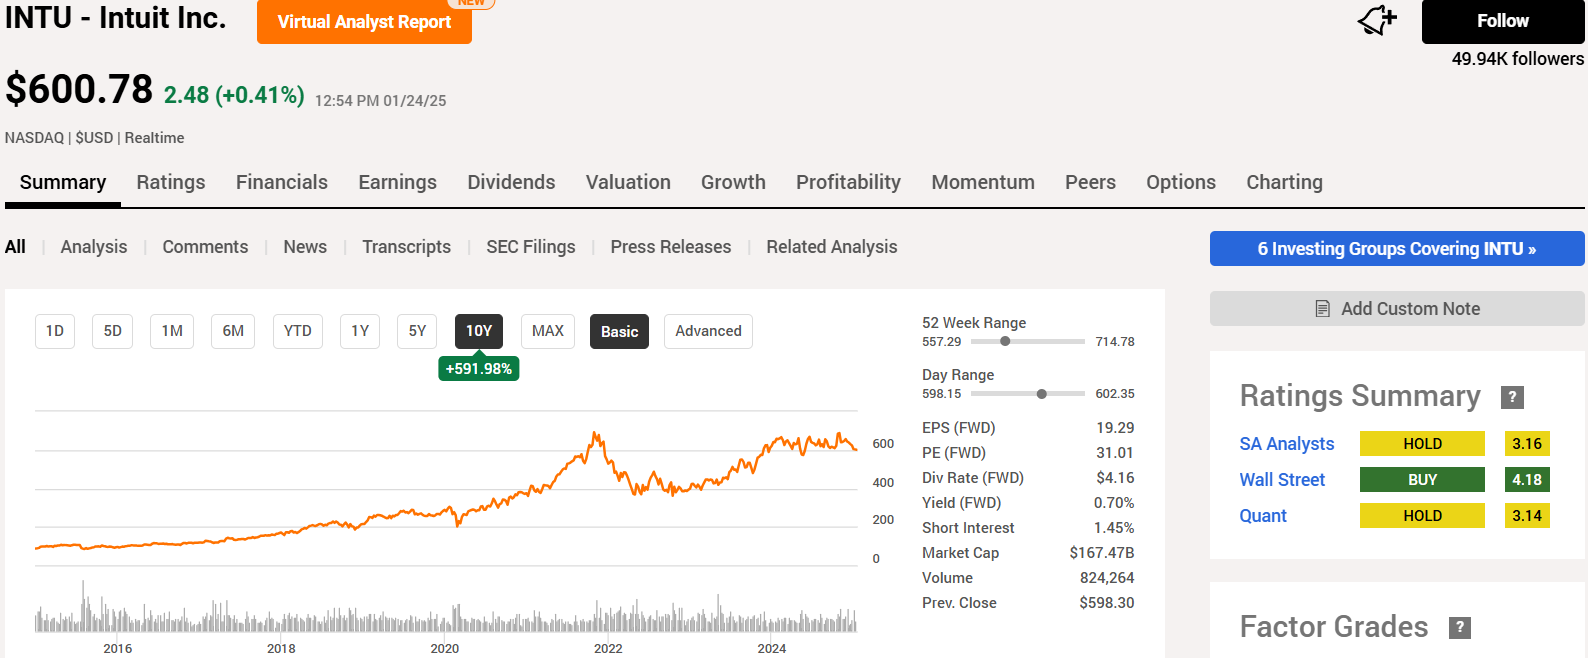1588x658 pixels.
Task: Set chart range to 10Y
Action: [x=479, y=331]
